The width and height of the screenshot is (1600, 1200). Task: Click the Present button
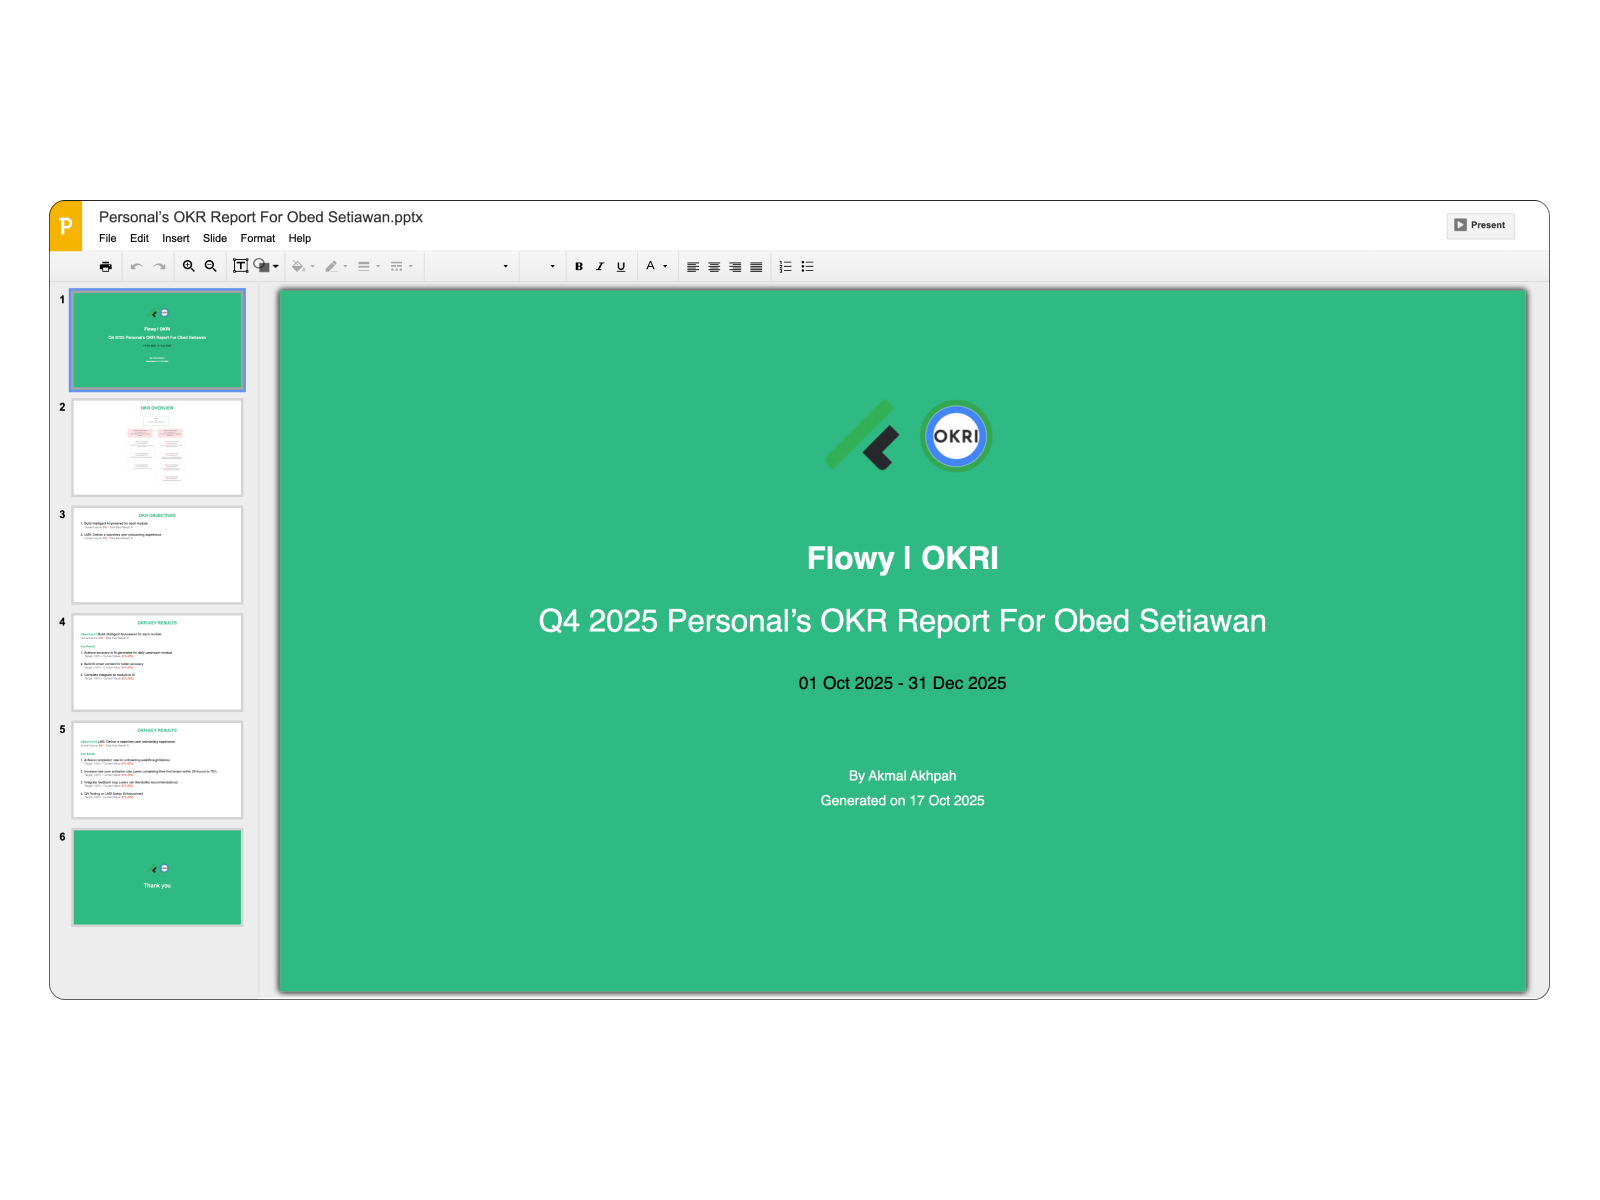(1480, 225)
